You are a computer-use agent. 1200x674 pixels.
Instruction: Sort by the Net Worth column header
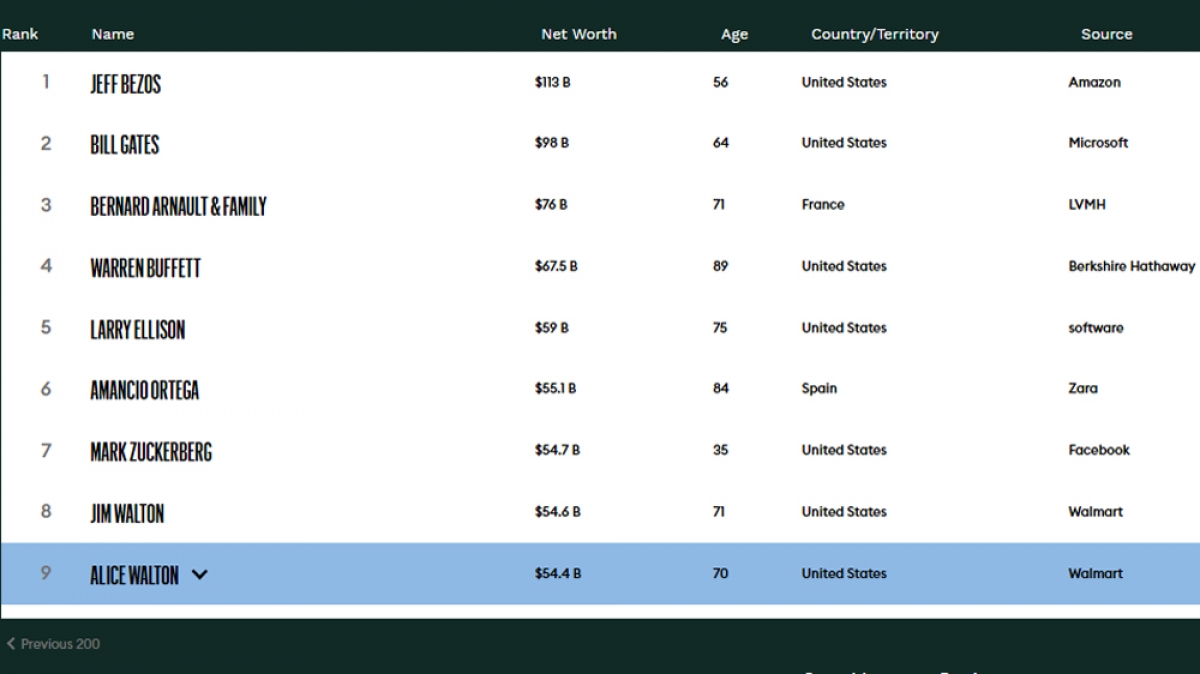coord(579,34)
